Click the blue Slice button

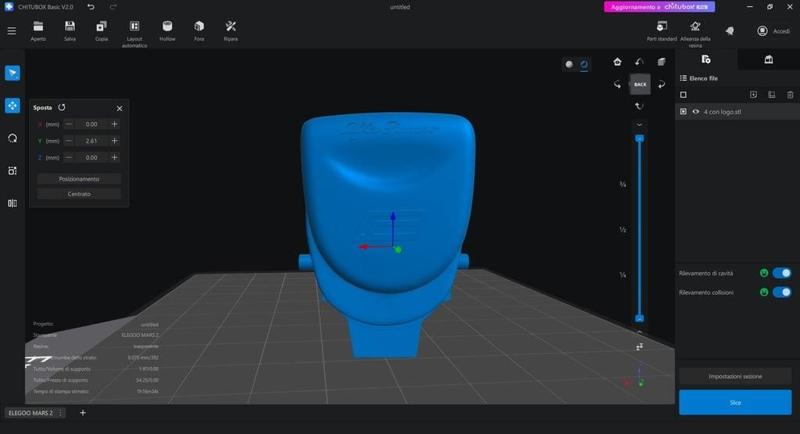click(735, 402)
